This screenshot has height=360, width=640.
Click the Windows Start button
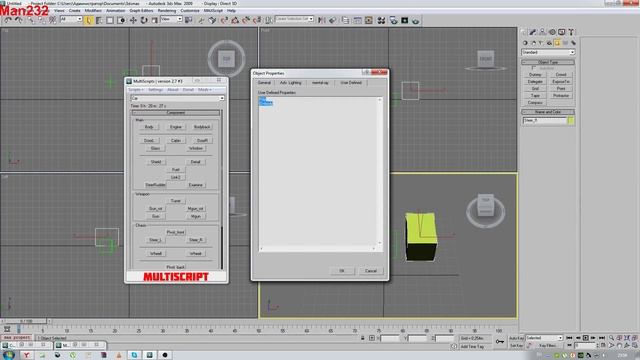9,355
